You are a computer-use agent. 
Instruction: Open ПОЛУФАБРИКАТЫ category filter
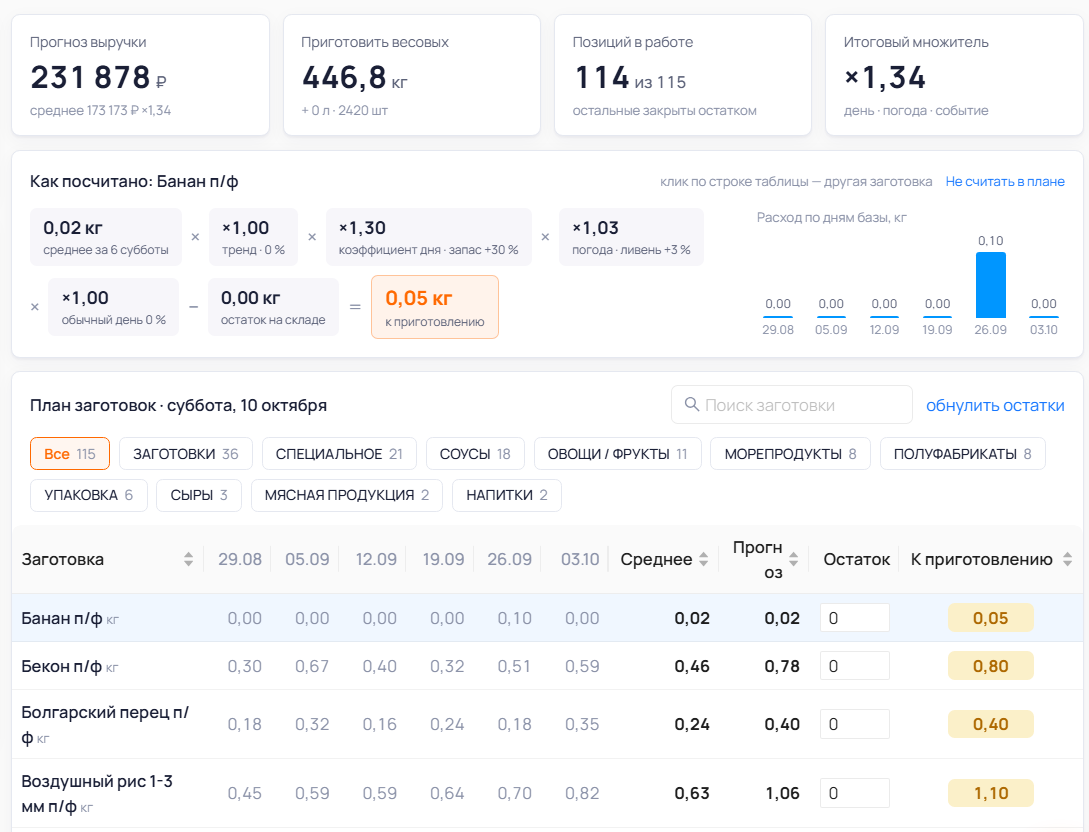click(963, 454)
